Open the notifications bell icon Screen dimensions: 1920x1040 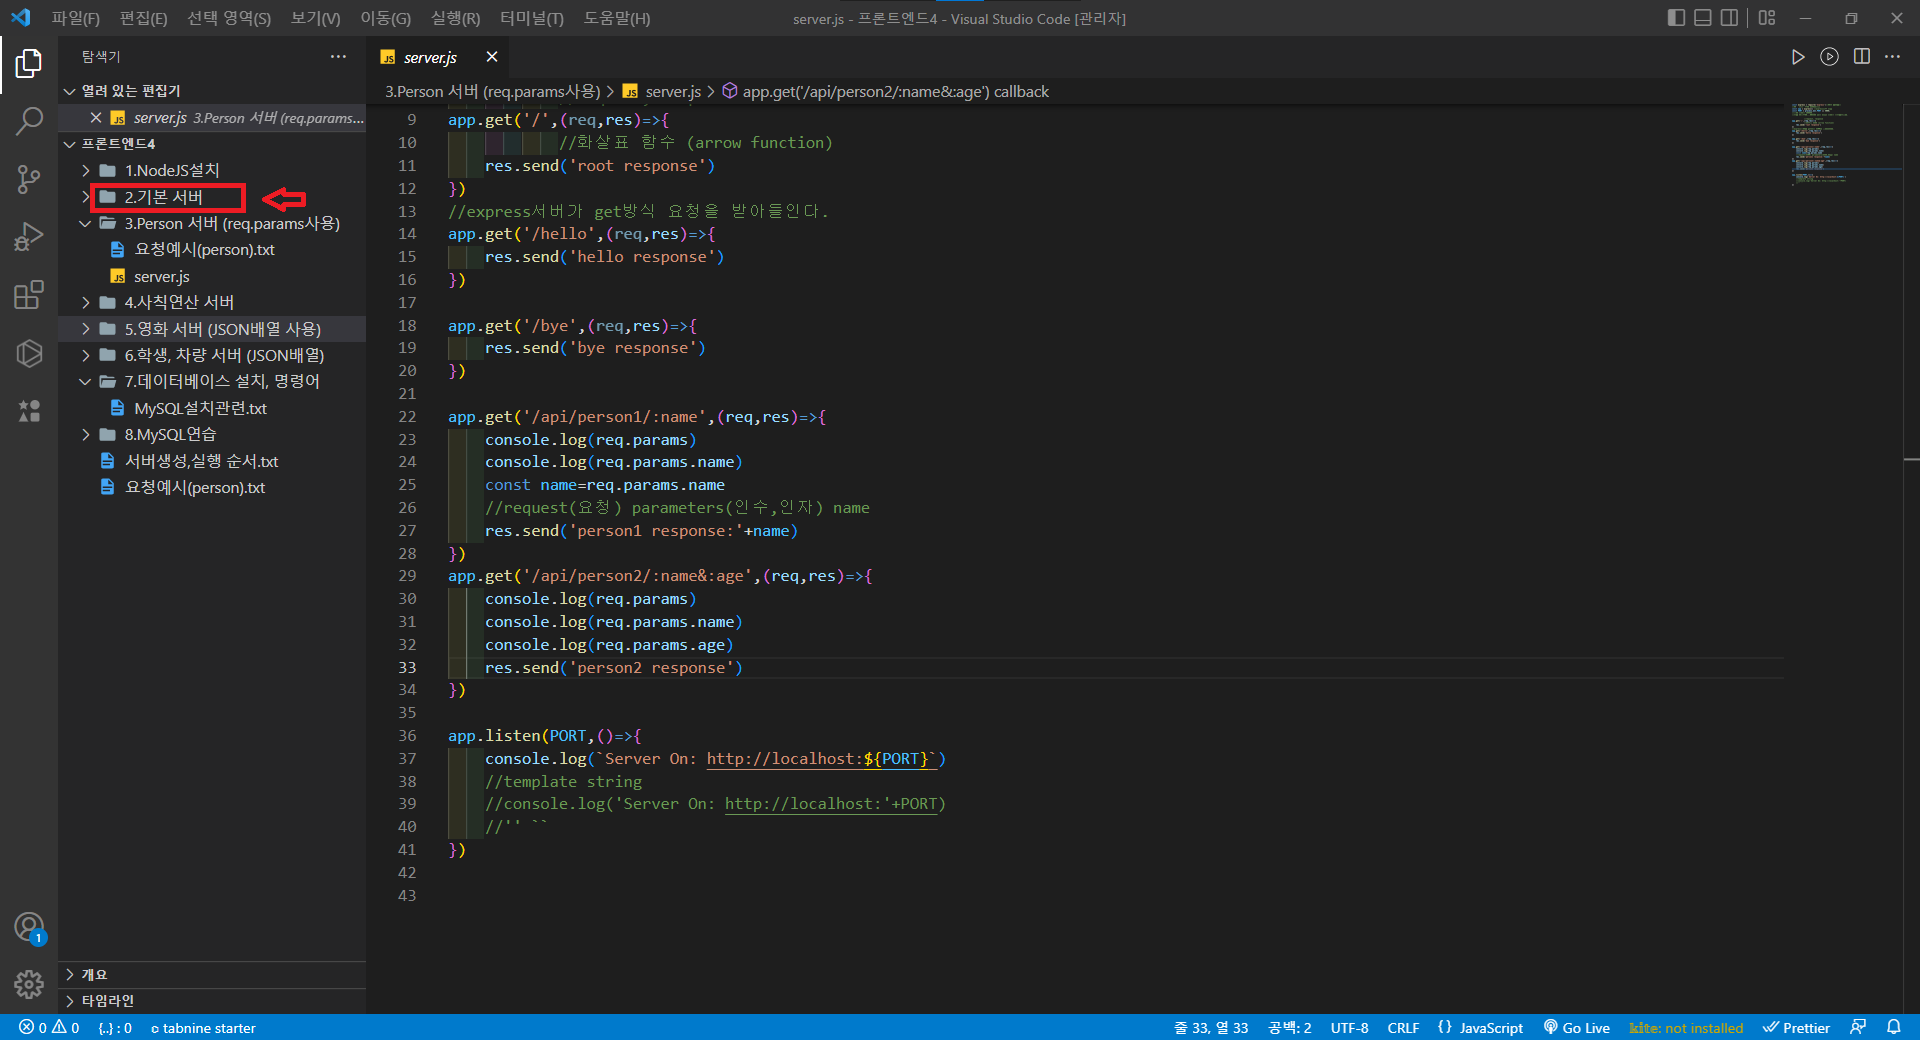1894,1027
